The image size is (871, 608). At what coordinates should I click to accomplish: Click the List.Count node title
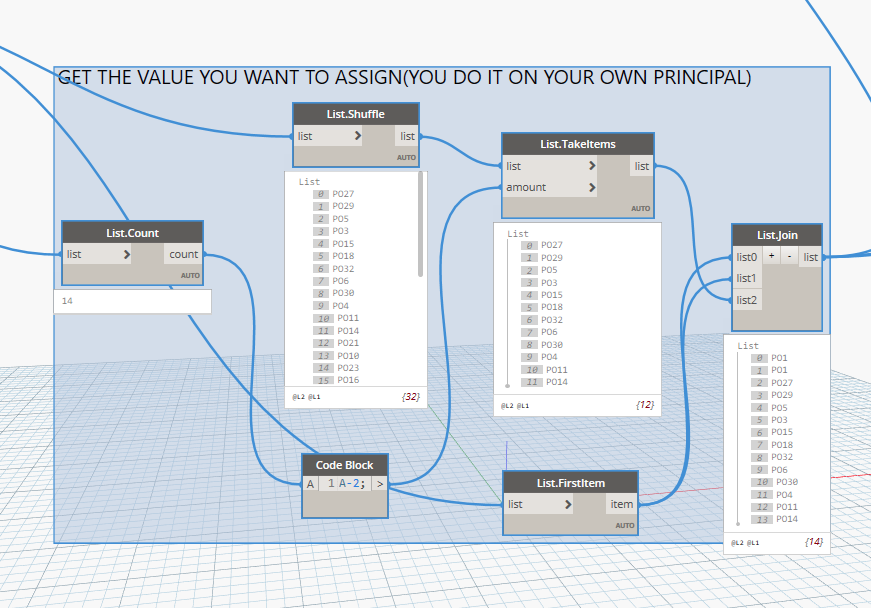132,233
